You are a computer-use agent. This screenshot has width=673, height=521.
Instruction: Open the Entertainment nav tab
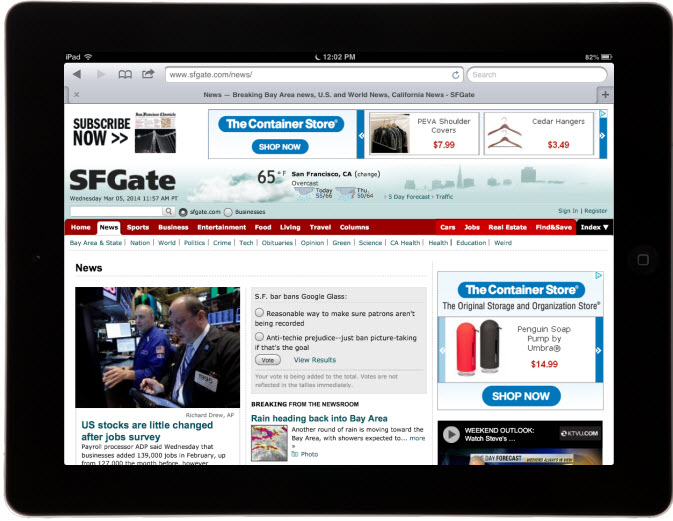(221, 227)
